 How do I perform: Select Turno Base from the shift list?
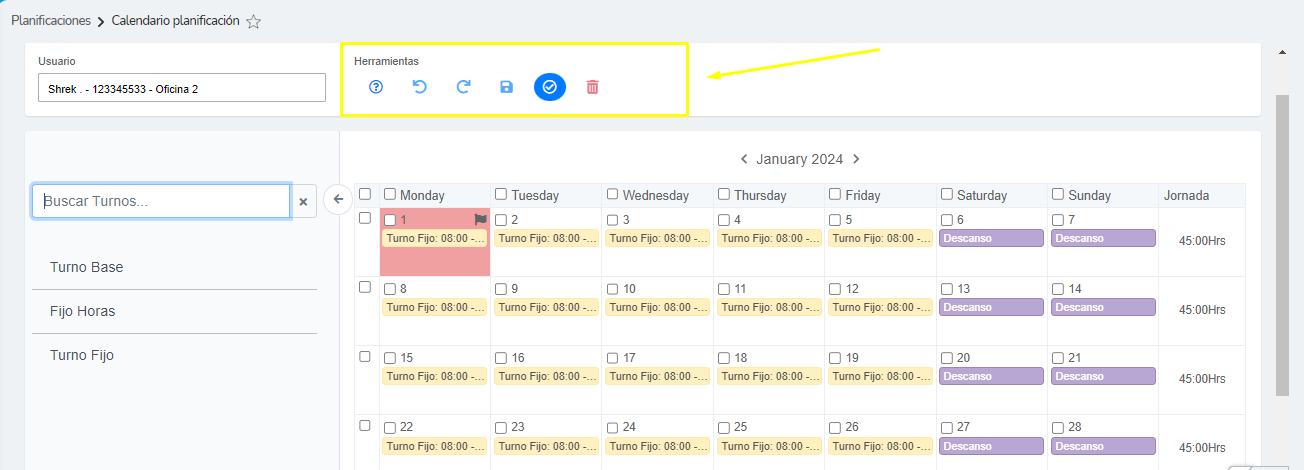pyautogui.click(x=87, y=268)
